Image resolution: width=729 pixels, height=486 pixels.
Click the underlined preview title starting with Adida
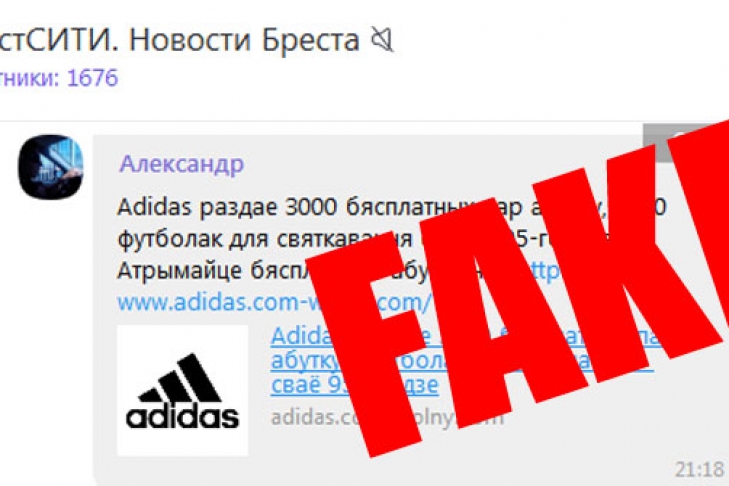pyautogui.click(x=465, y=337)
